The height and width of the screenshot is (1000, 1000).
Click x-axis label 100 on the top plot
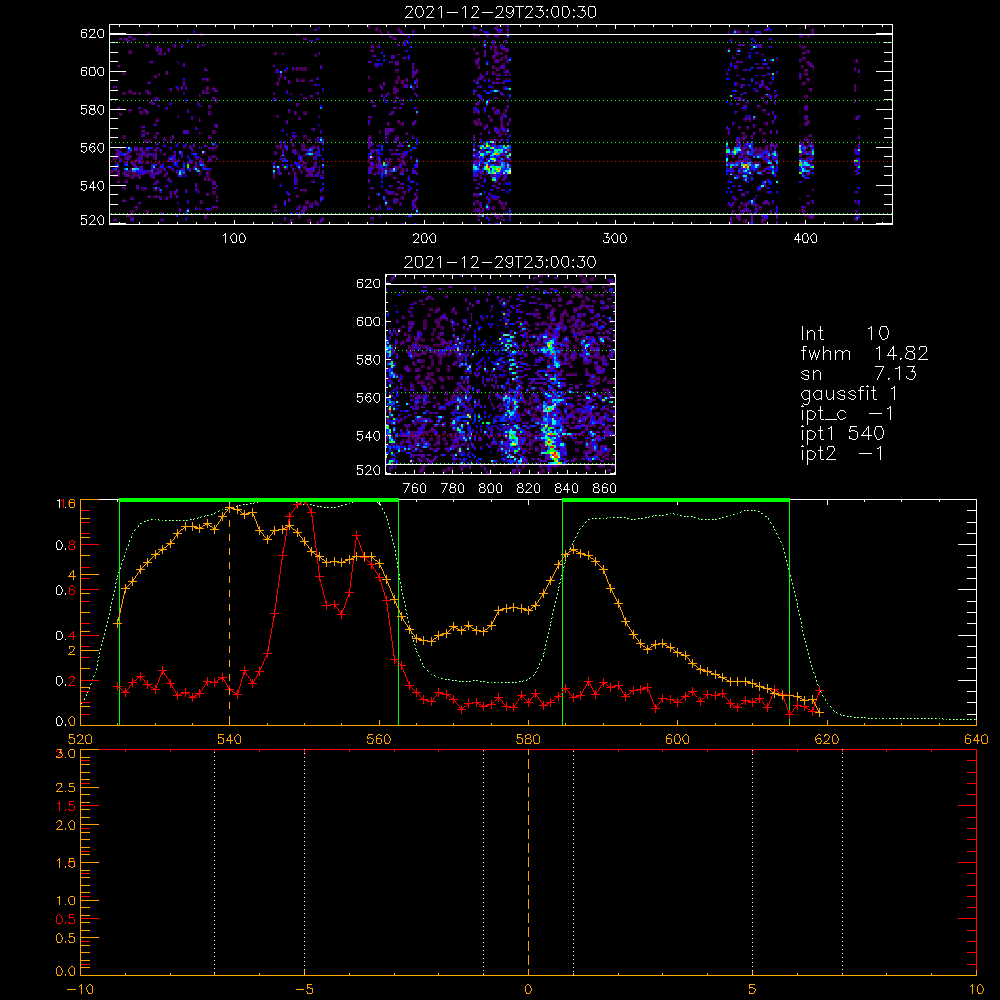point(234,239)
